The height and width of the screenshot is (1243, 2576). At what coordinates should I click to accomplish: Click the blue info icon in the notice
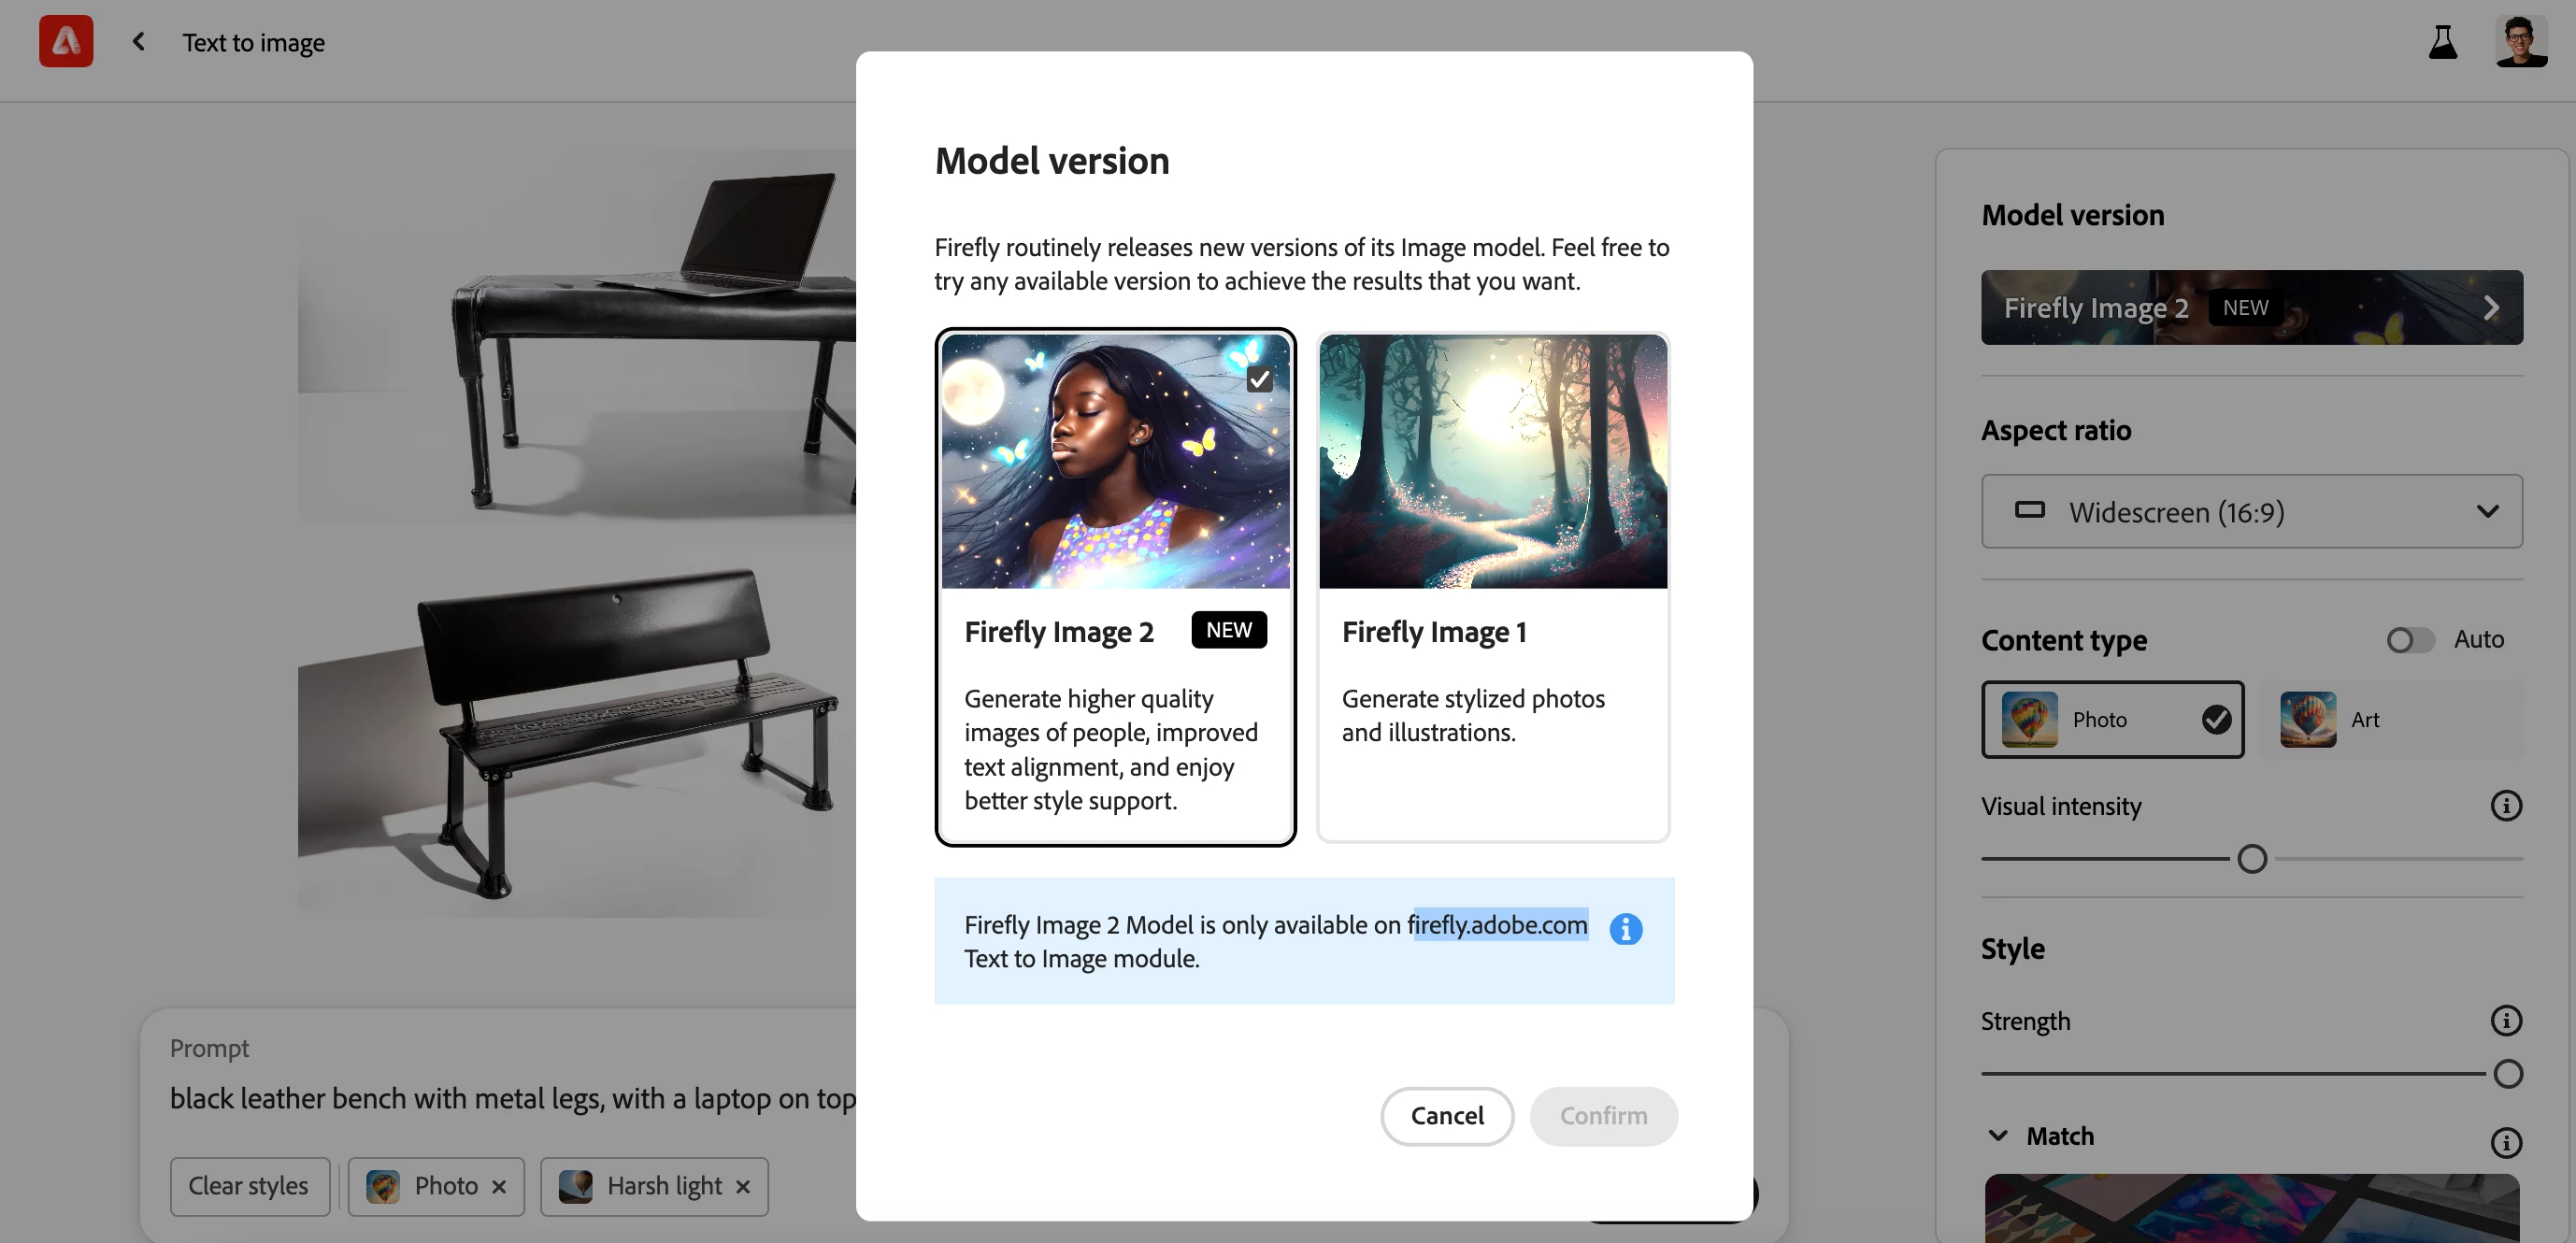(1625, 928)
